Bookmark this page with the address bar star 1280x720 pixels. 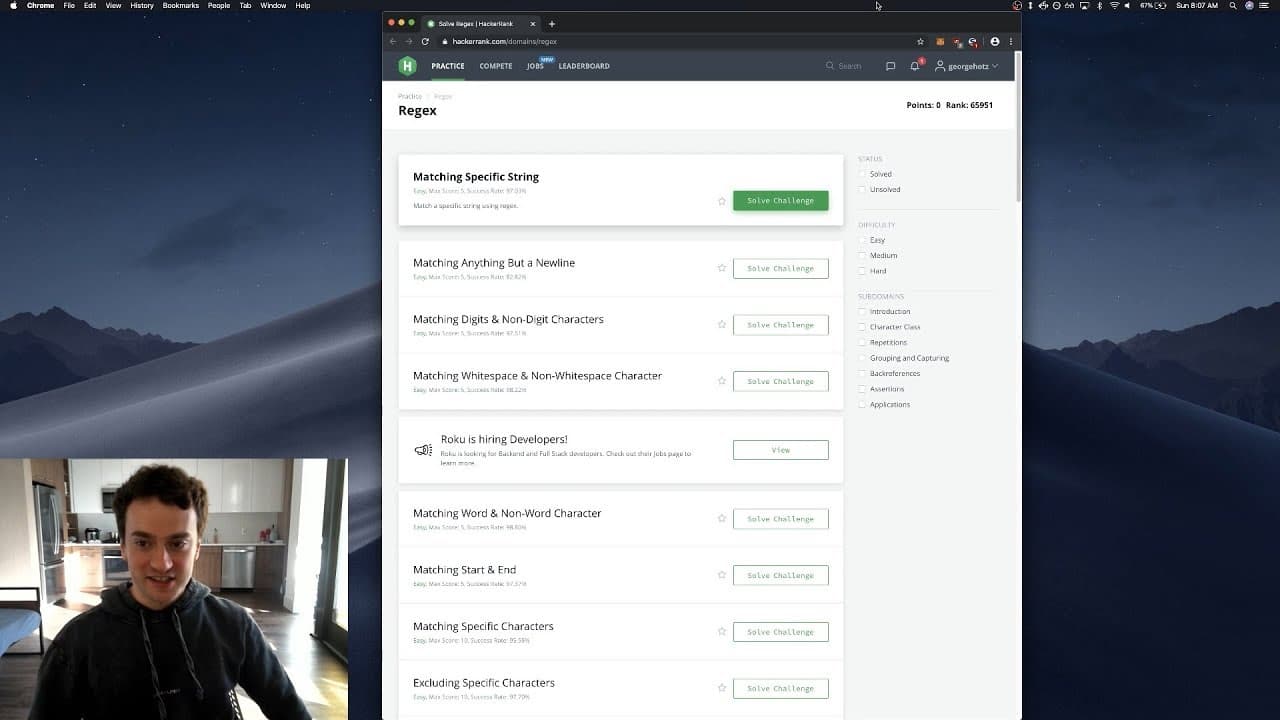[920, 42]
